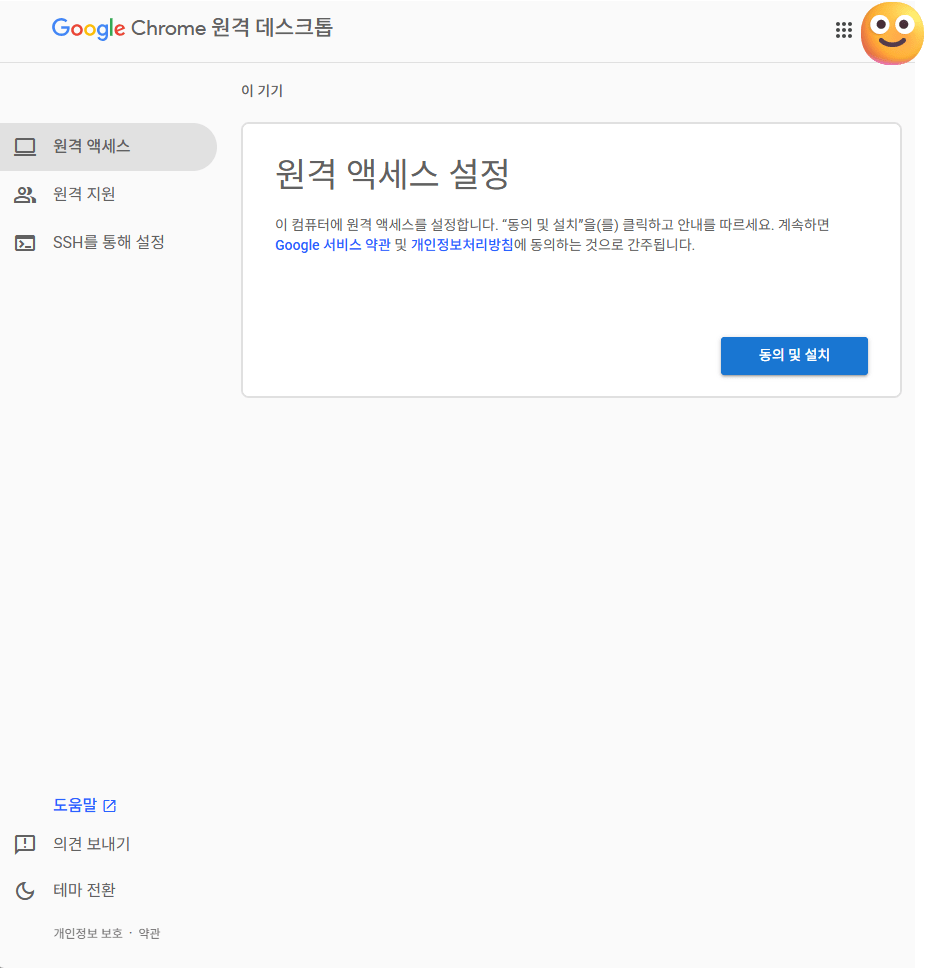This screenshot has width=925, height=968.
Task: Click the Google logo in the header
Action: pos(88,28)
